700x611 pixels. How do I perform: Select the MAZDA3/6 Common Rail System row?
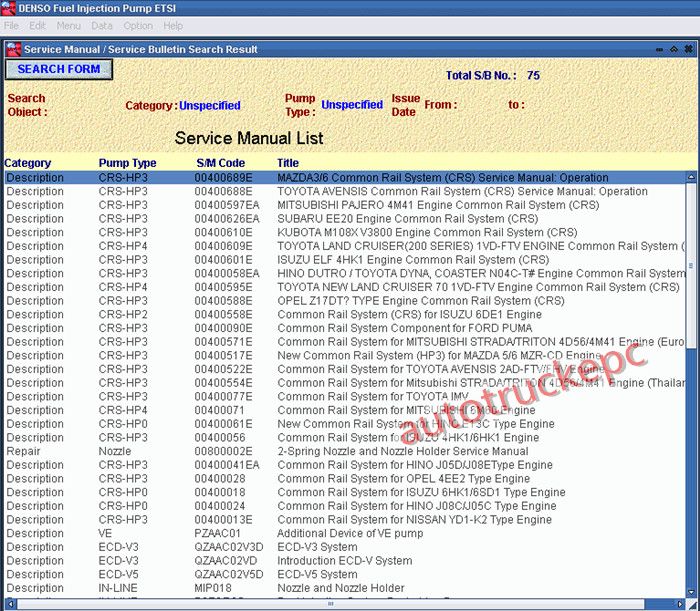point(345,178)
